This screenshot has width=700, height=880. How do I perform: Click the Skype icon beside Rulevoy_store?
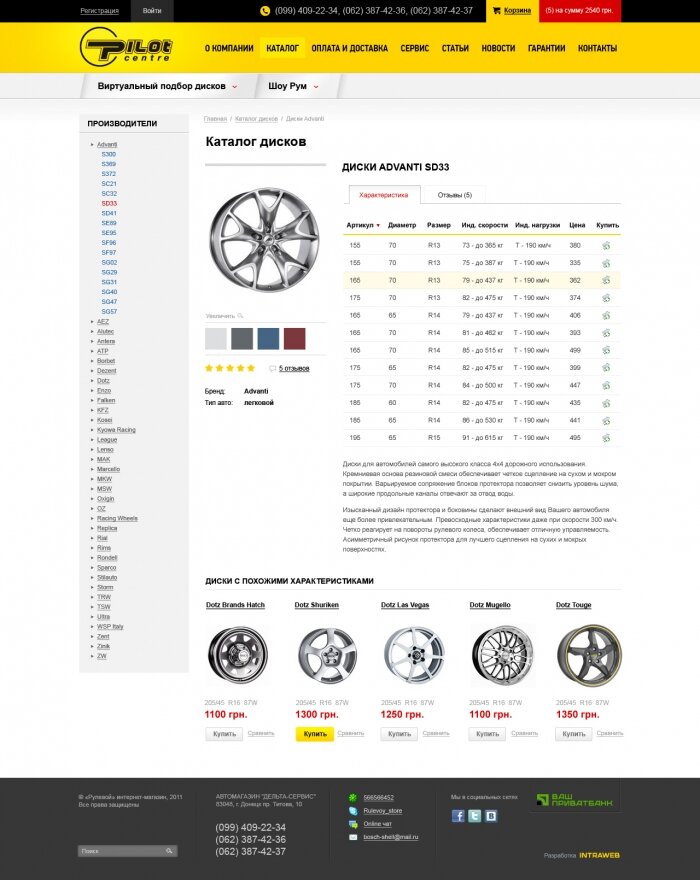coord(353,811)
